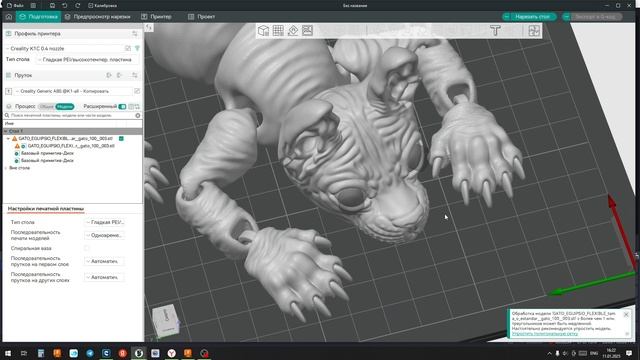Expand the Вне стола tree node
This screenshot has height=360, width=640.
point(6,168)
